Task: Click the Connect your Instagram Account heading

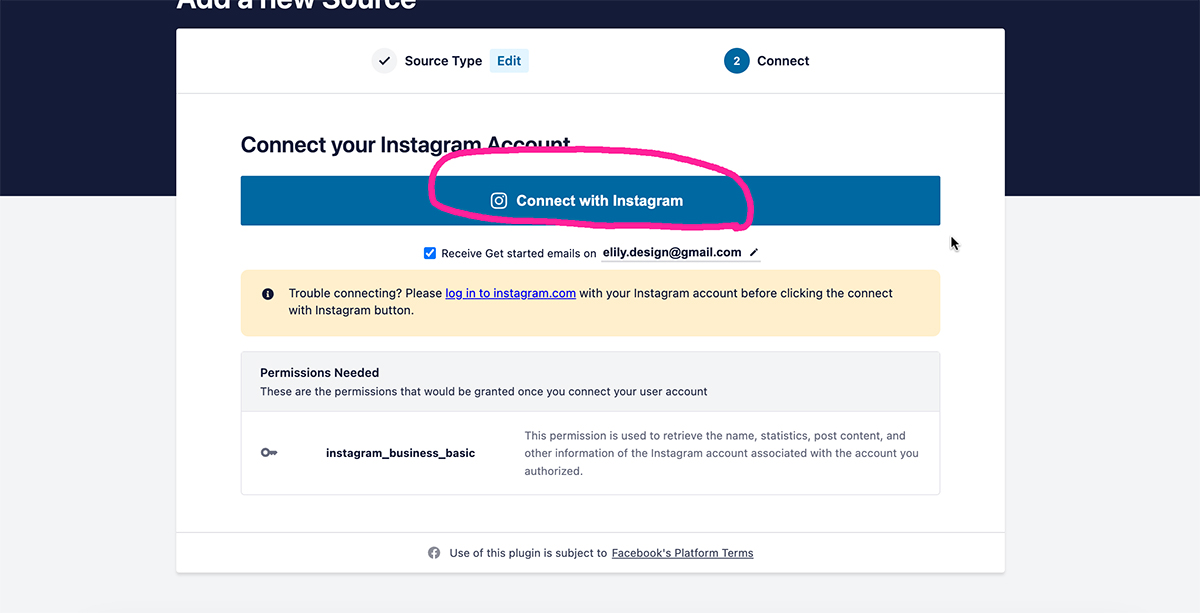Action: click(405, 145)
